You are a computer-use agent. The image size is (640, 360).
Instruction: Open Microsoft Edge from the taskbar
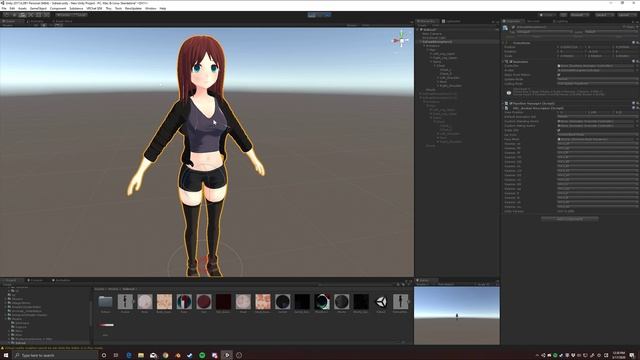(129, 356)
